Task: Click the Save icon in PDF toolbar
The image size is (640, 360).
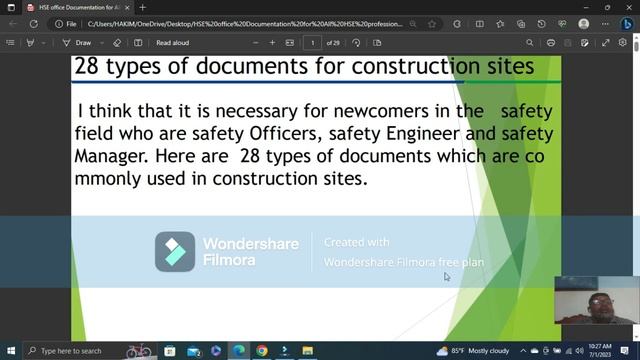Action: click(x=567, y=42)
